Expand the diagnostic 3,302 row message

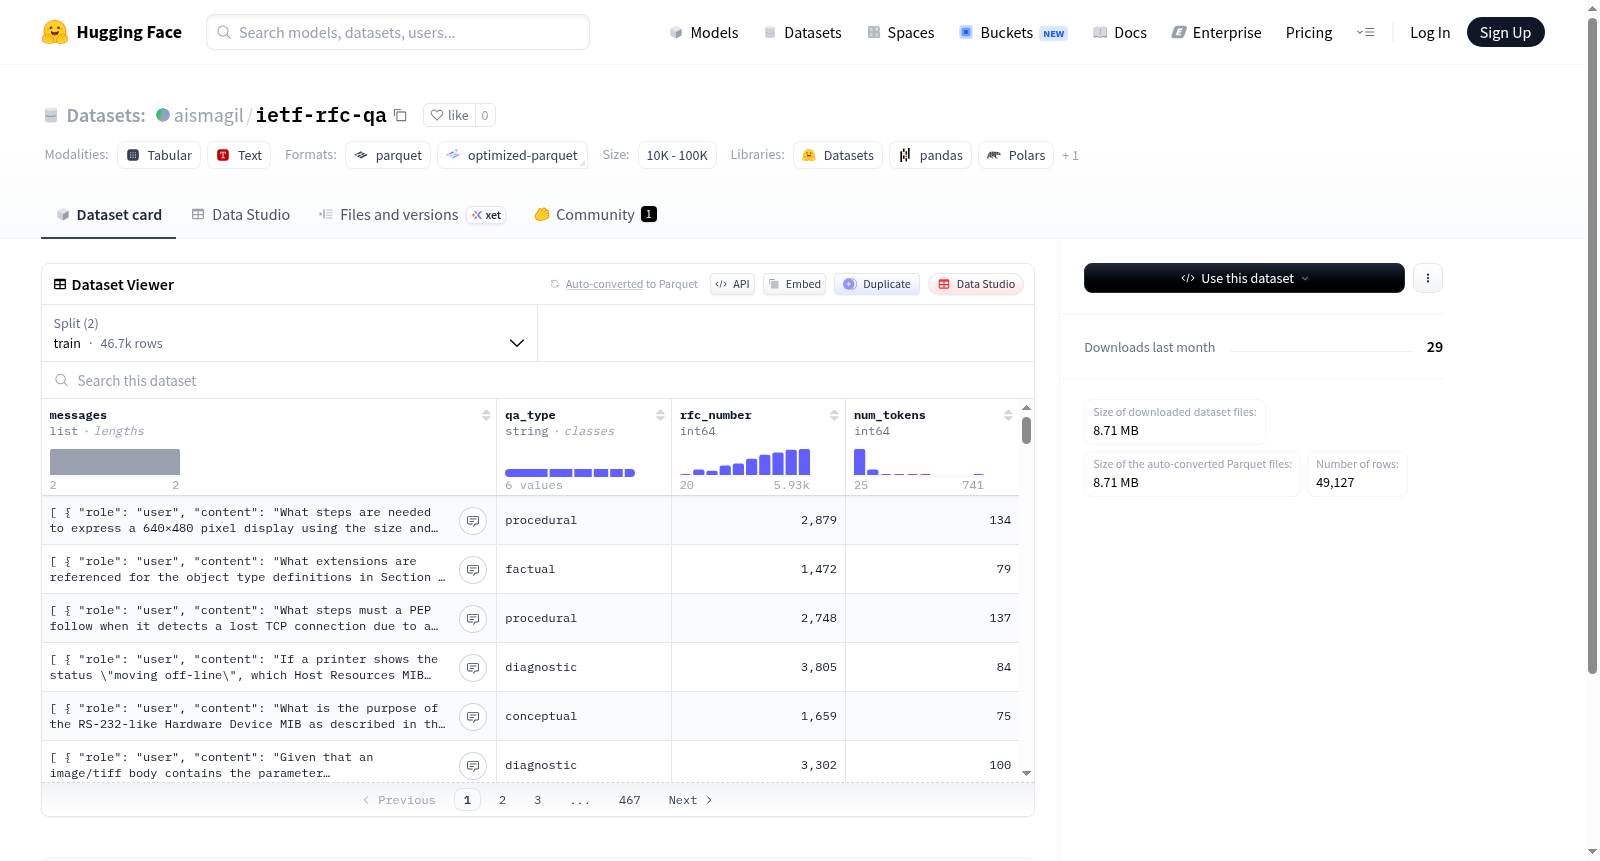coord(473,766)
